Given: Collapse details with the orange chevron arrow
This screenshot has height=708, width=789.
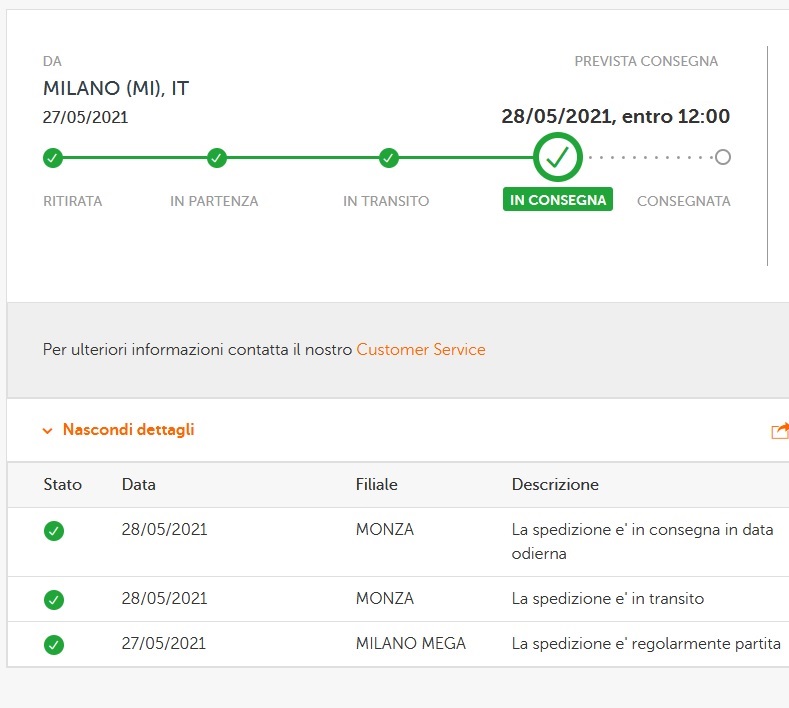Looking at the screenshot, I should pos(47,431).
